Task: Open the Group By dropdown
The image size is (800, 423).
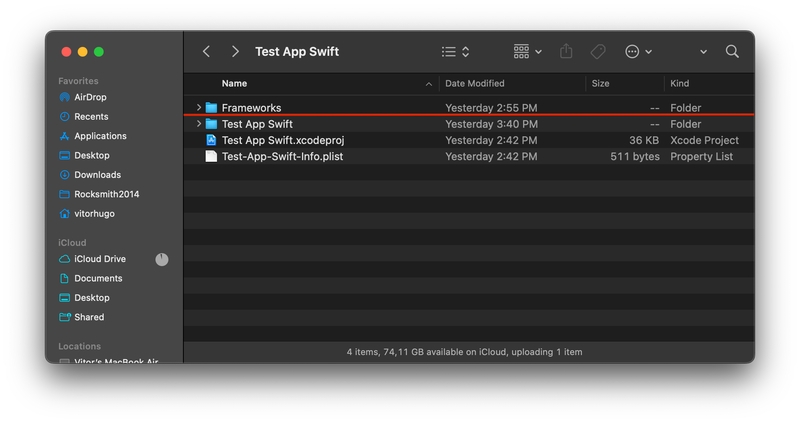Action: (527, 52)
